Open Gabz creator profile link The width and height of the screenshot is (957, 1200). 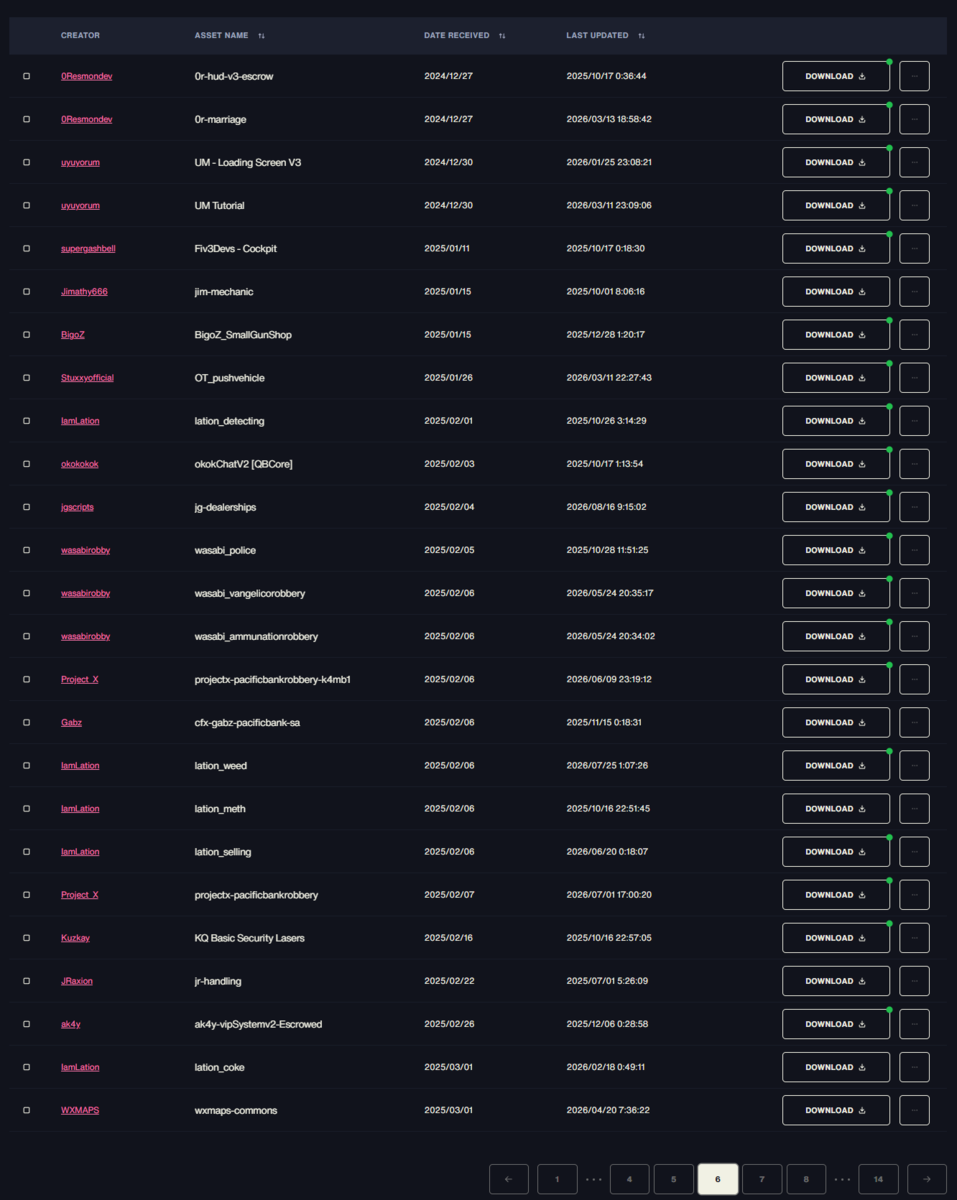click(71, 722)
